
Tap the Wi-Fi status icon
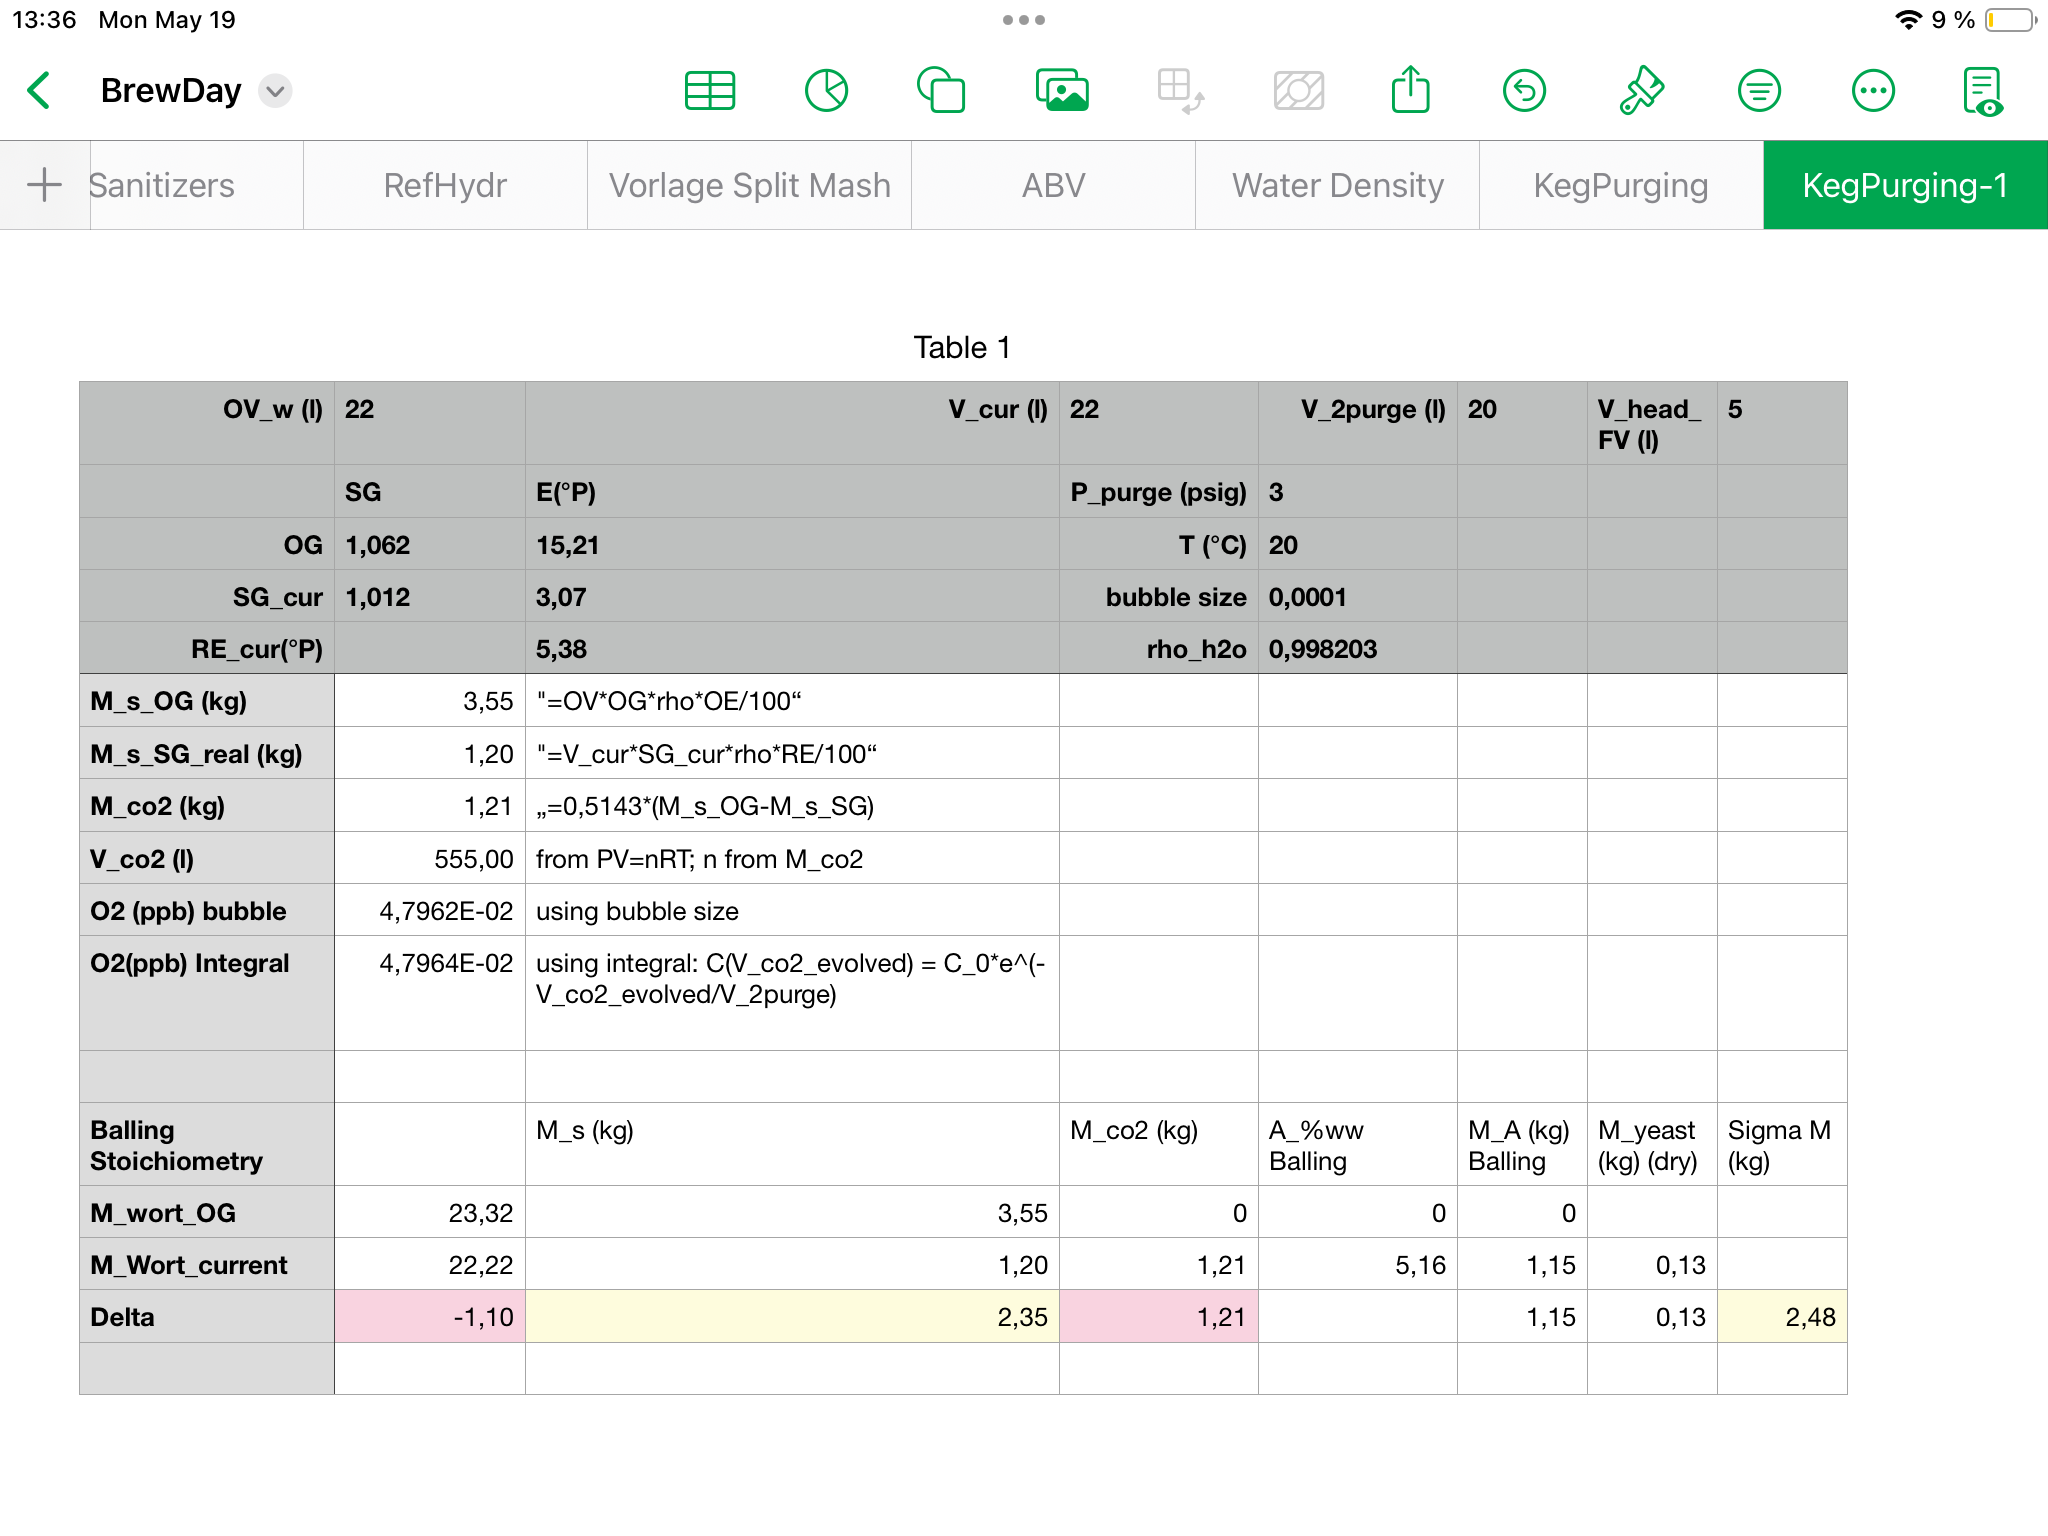coord(1908,20)
